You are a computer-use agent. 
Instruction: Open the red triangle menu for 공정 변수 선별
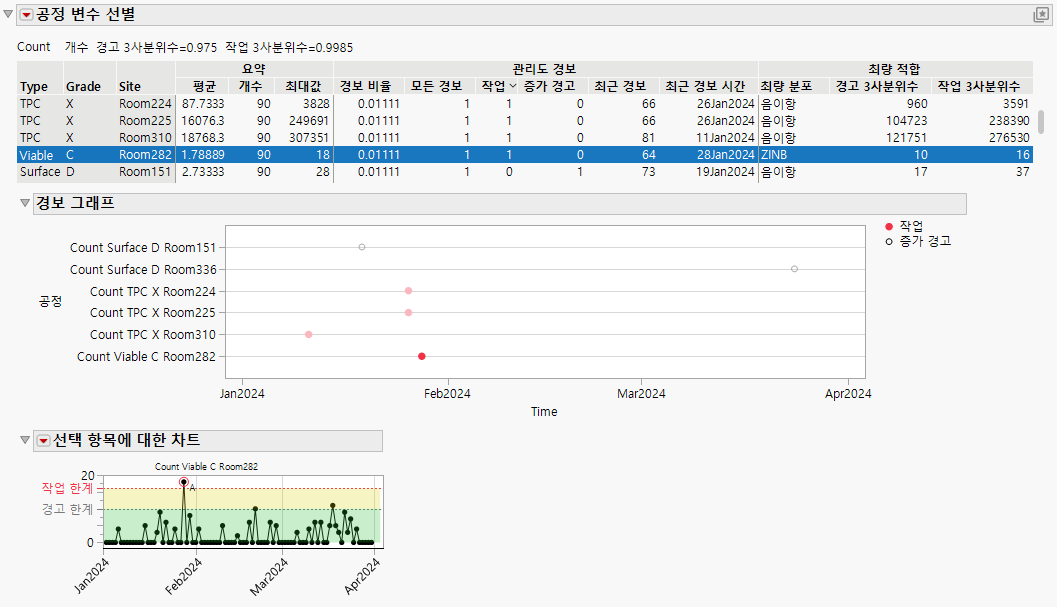[x=26, y=15]
